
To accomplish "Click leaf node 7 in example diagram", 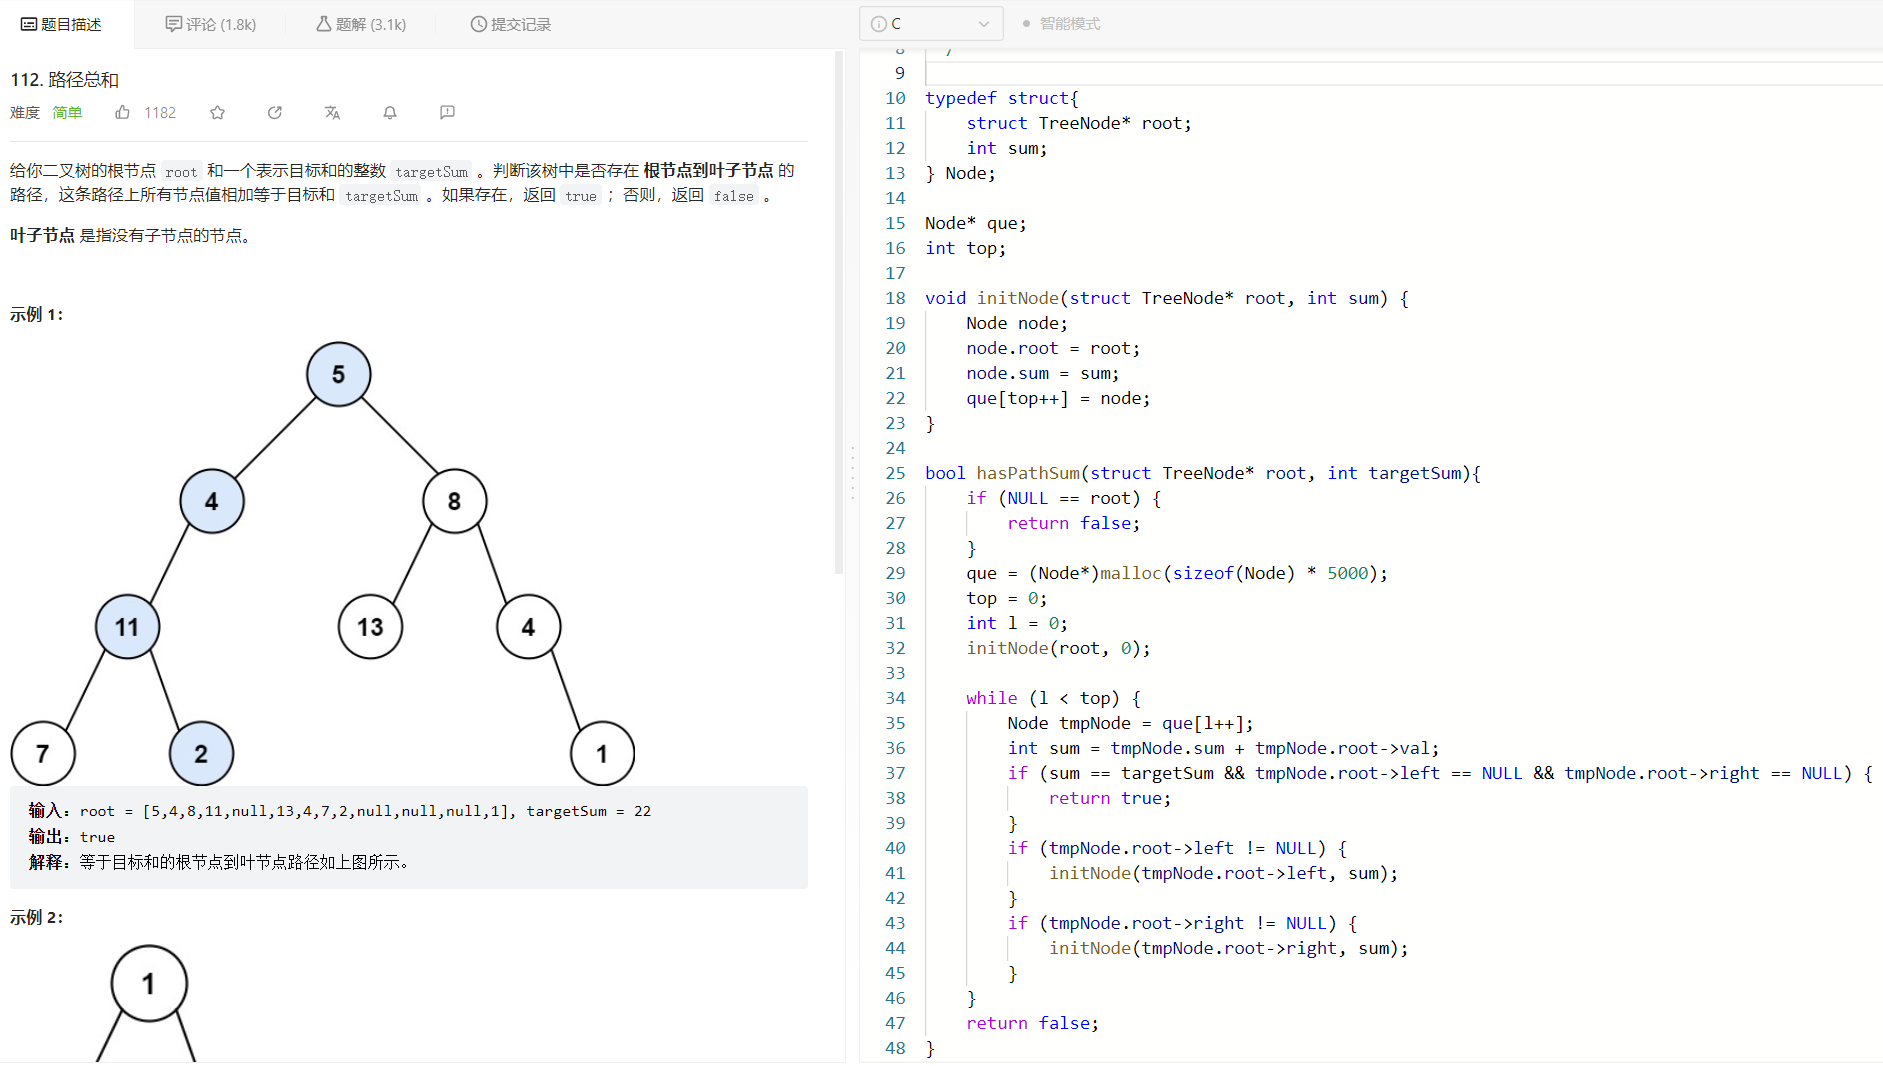I will (x=43, y=753).
